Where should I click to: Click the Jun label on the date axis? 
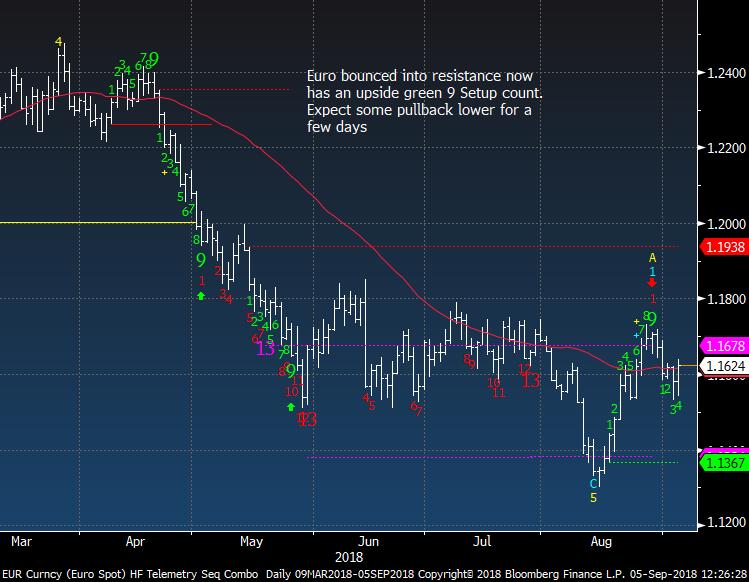coord(367,541)
